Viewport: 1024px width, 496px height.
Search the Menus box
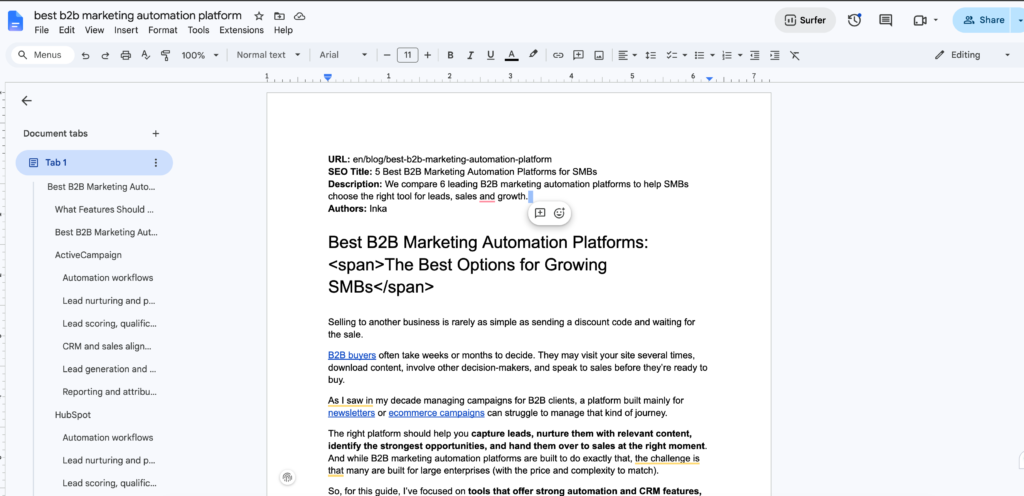(40, 55)
